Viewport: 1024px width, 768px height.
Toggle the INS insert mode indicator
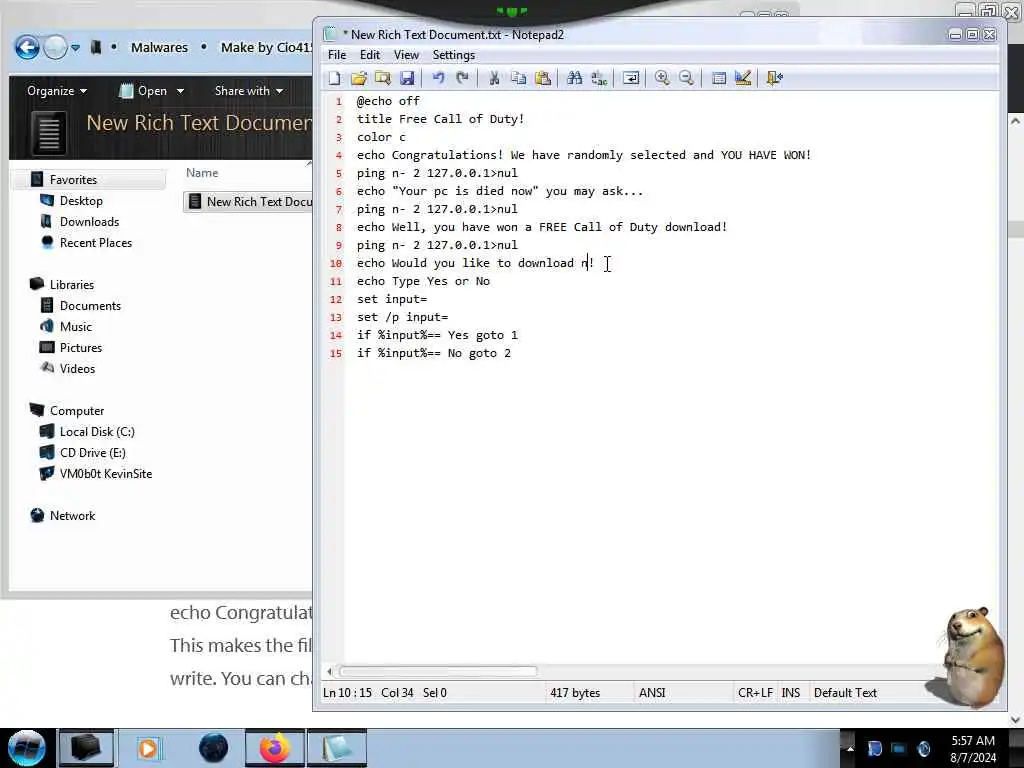click(x=791, y=693)
